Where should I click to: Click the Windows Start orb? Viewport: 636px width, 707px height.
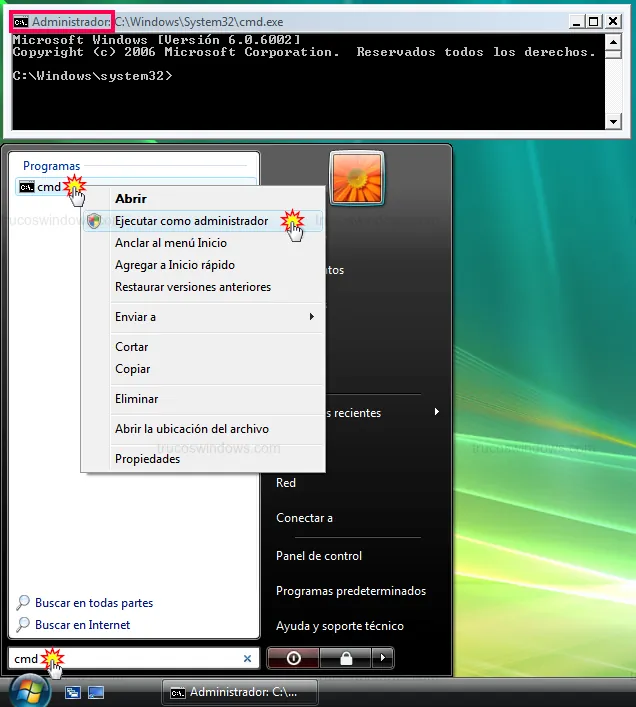click(x=29, y=691)
